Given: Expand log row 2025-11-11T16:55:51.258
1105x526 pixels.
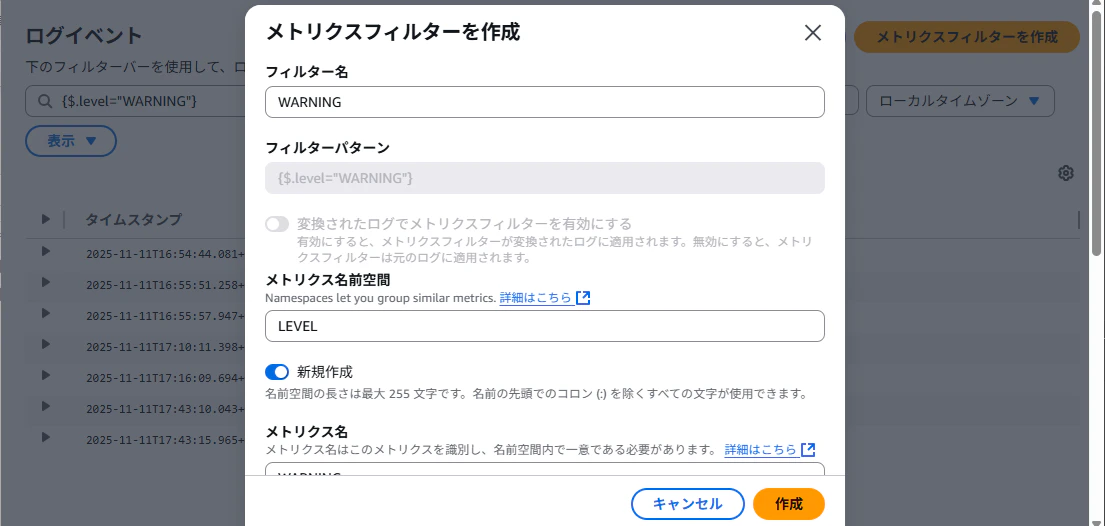Looking at the screenshot, I should (x=46, y=282).
